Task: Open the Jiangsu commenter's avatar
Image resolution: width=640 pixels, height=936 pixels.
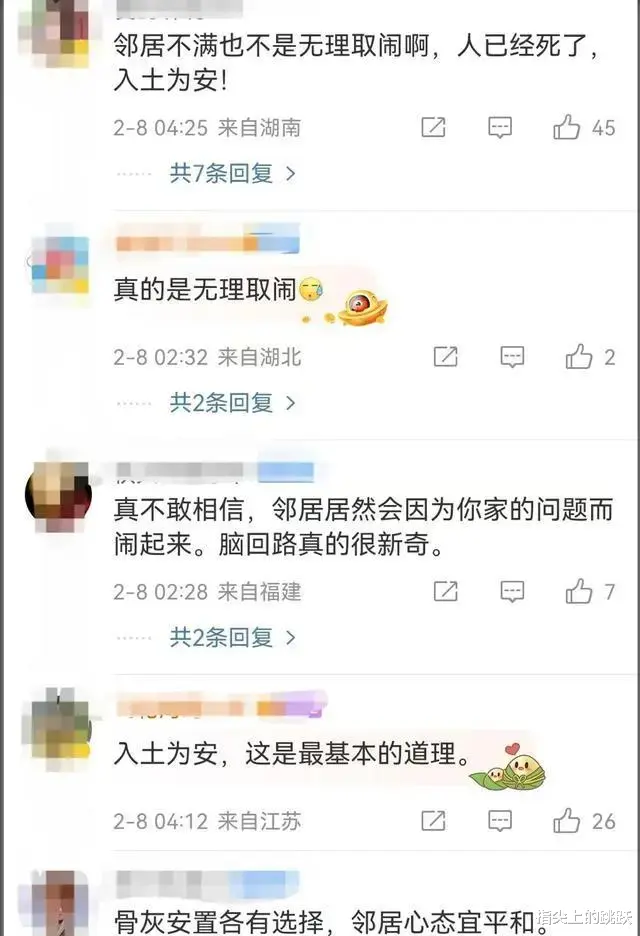Action: (59, 723)
